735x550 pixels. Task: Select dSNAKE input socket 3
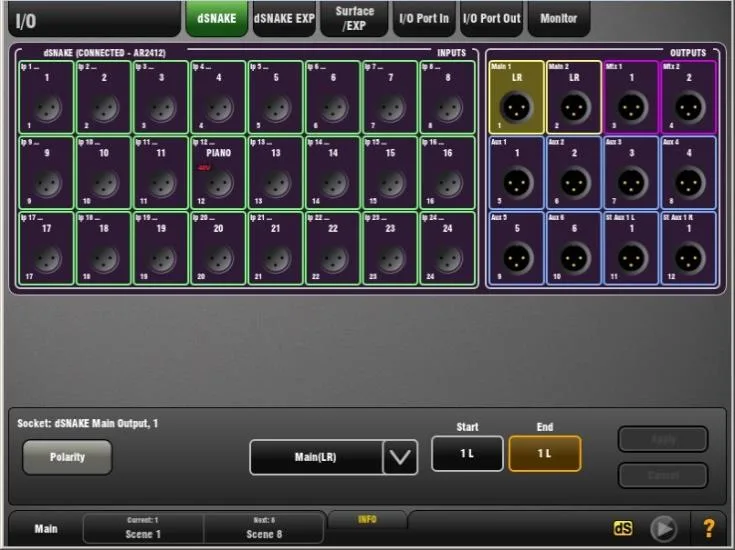(161, 98)
